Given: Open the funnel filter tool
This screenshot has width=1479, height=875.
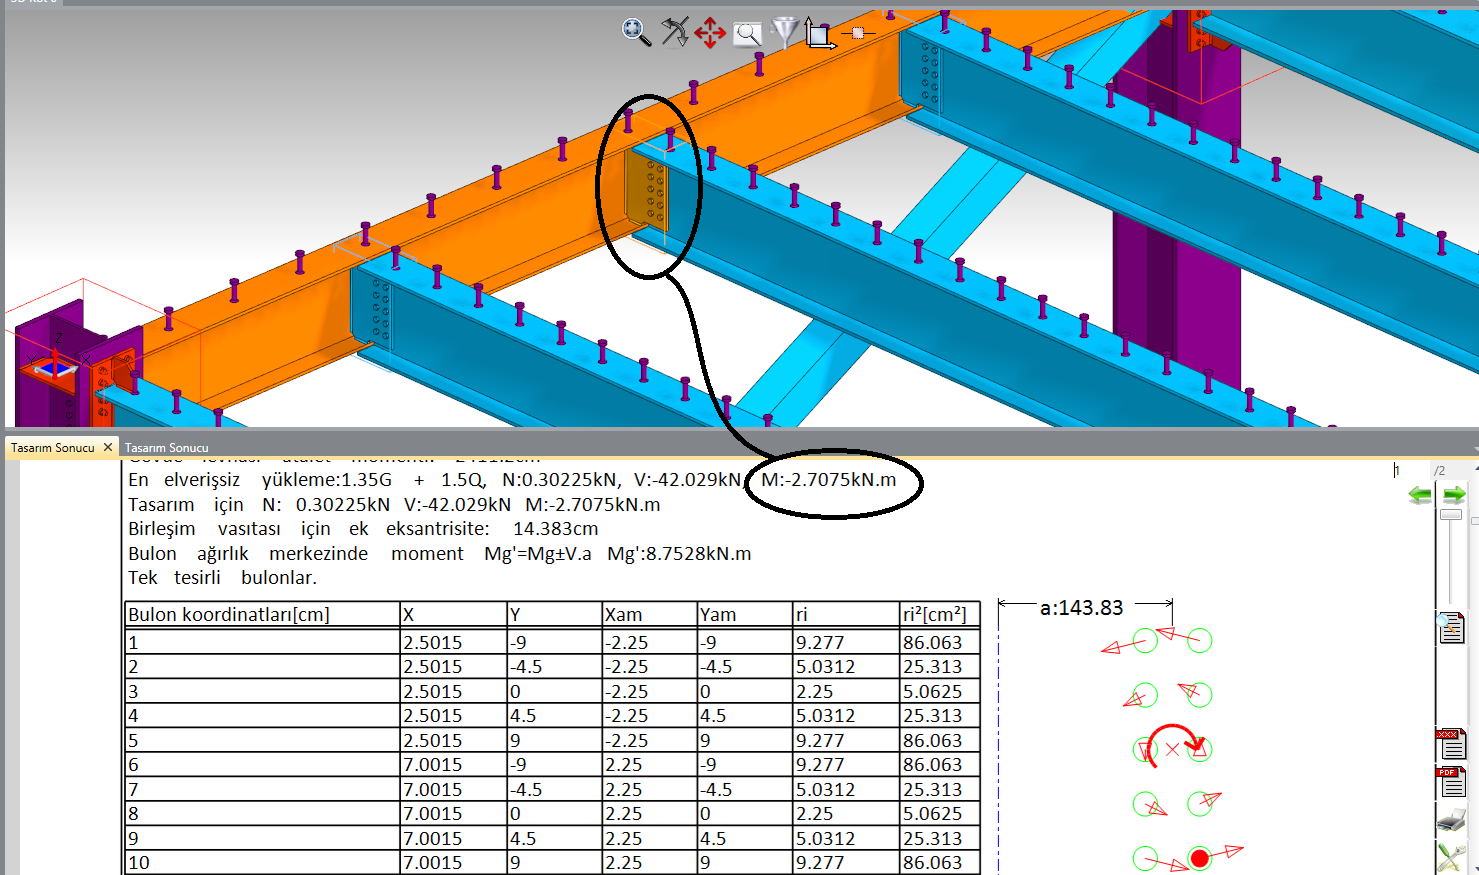Looking at the screenshot, I should coord(785,32).
